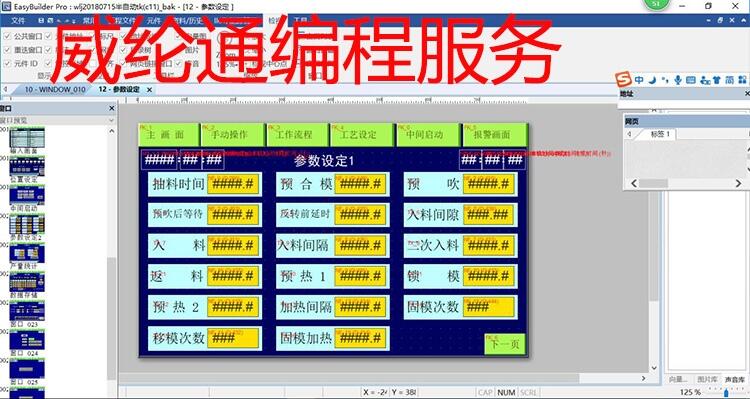Image resolution: width=750 pixels, height=399 pixels.
Task: Click the Sogou microphone voice input icon
Action: tap(678, 80)
